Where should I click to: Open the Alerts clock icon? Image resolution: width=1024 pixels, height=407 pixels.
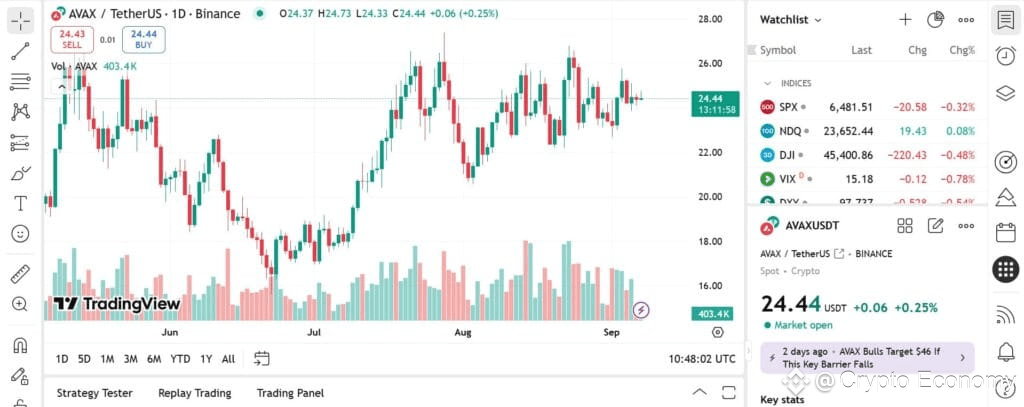[1005, 56]
